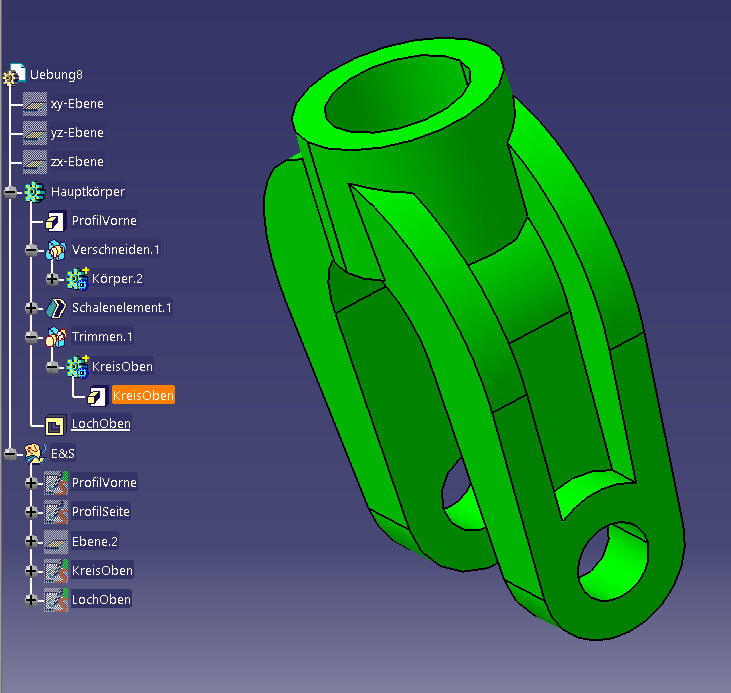Click the Hauptkörper body gear icon
Screen dimensions: 731x693
34,192
